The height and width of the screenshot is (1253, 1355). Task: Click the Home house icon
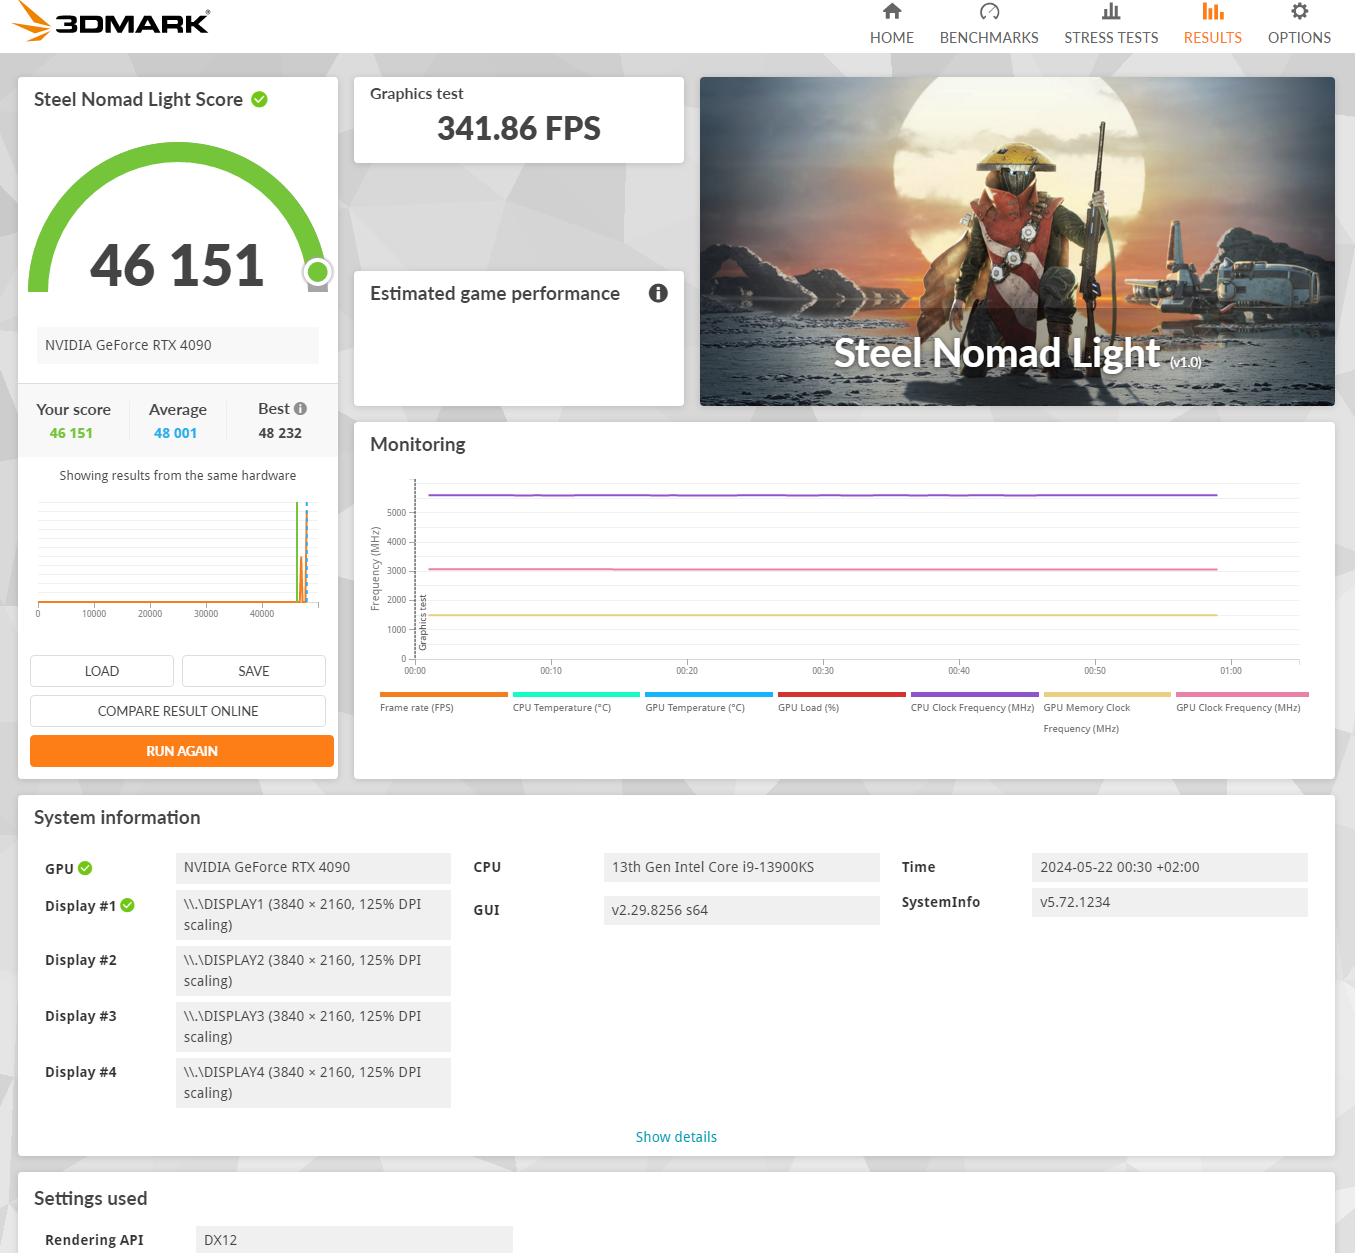892,12
